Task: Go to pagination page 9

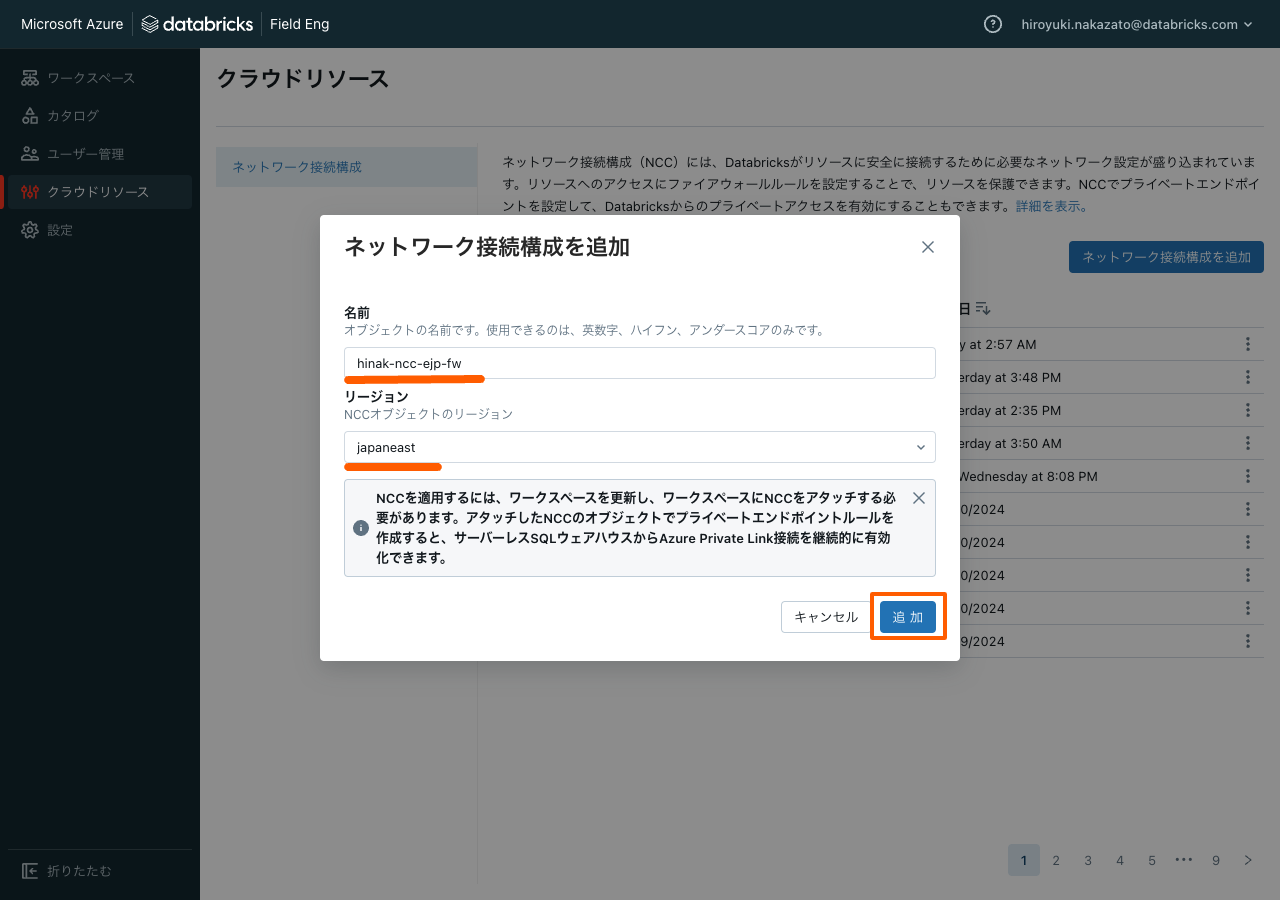Action: point(1216,860)
